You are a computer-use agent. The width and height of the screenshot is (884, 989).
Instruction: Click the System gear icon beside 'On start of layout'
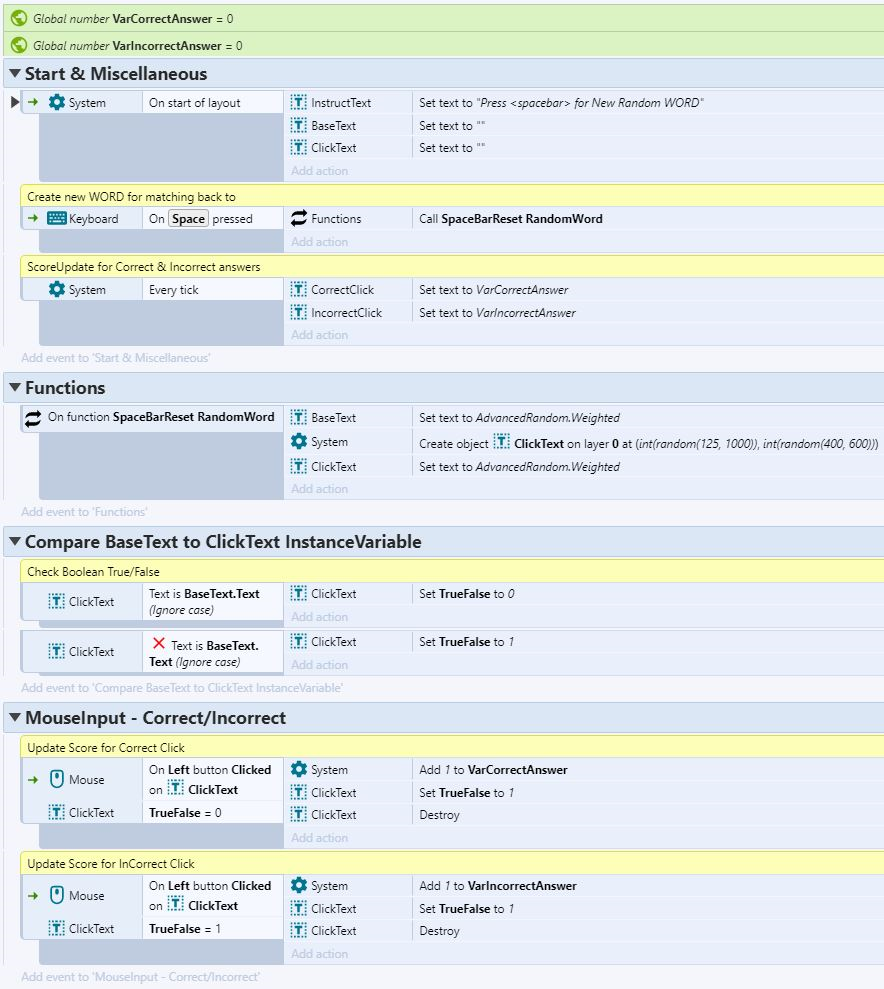57,102
